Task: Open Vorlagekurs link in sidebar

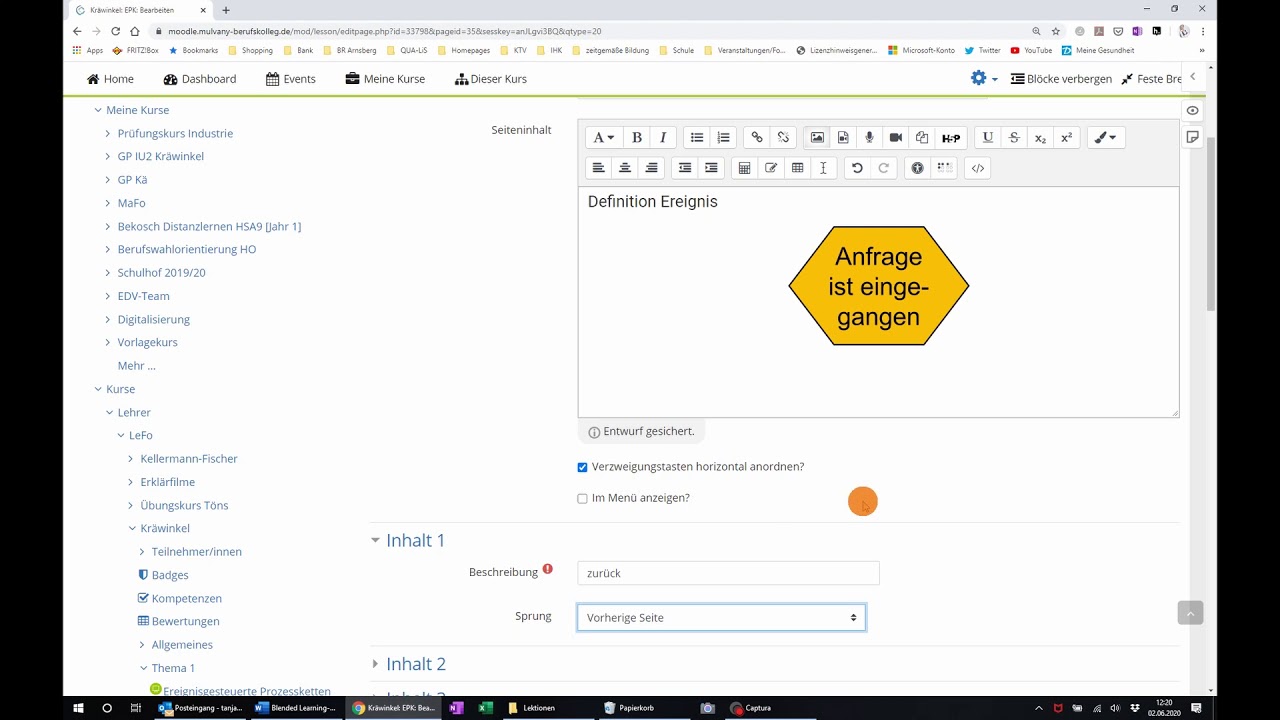Action: (x=147, y=342)
